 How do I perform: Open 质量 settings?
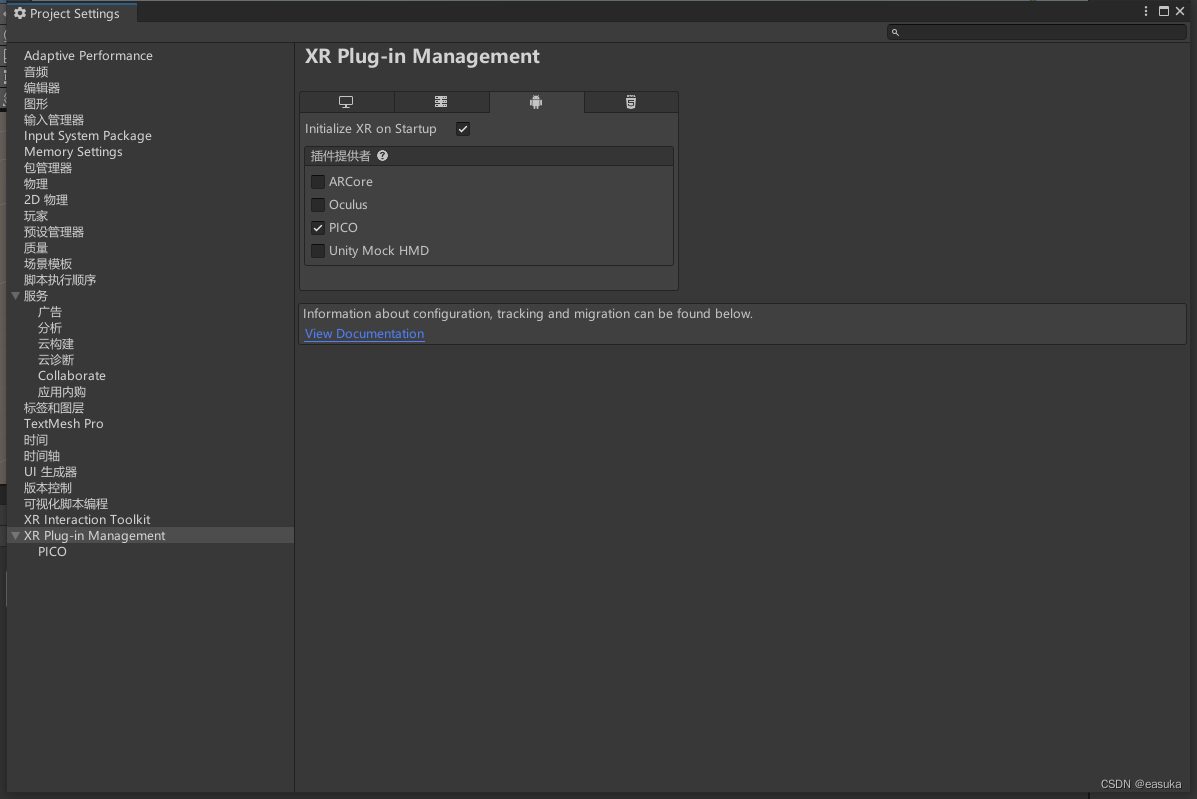[36, 248]
